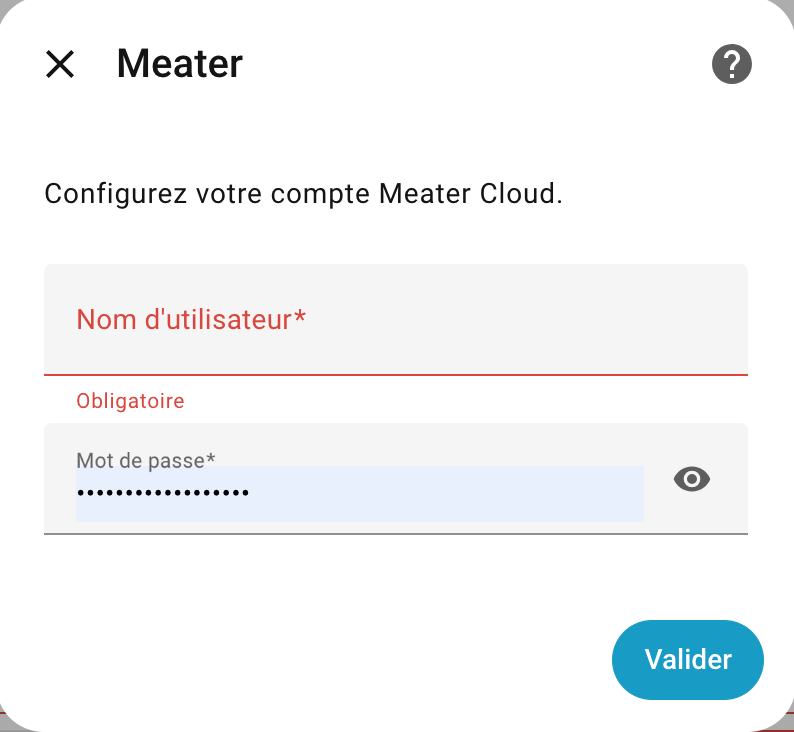
Task: Reveal the hidden password characters
Action: (x=692, y=480)
